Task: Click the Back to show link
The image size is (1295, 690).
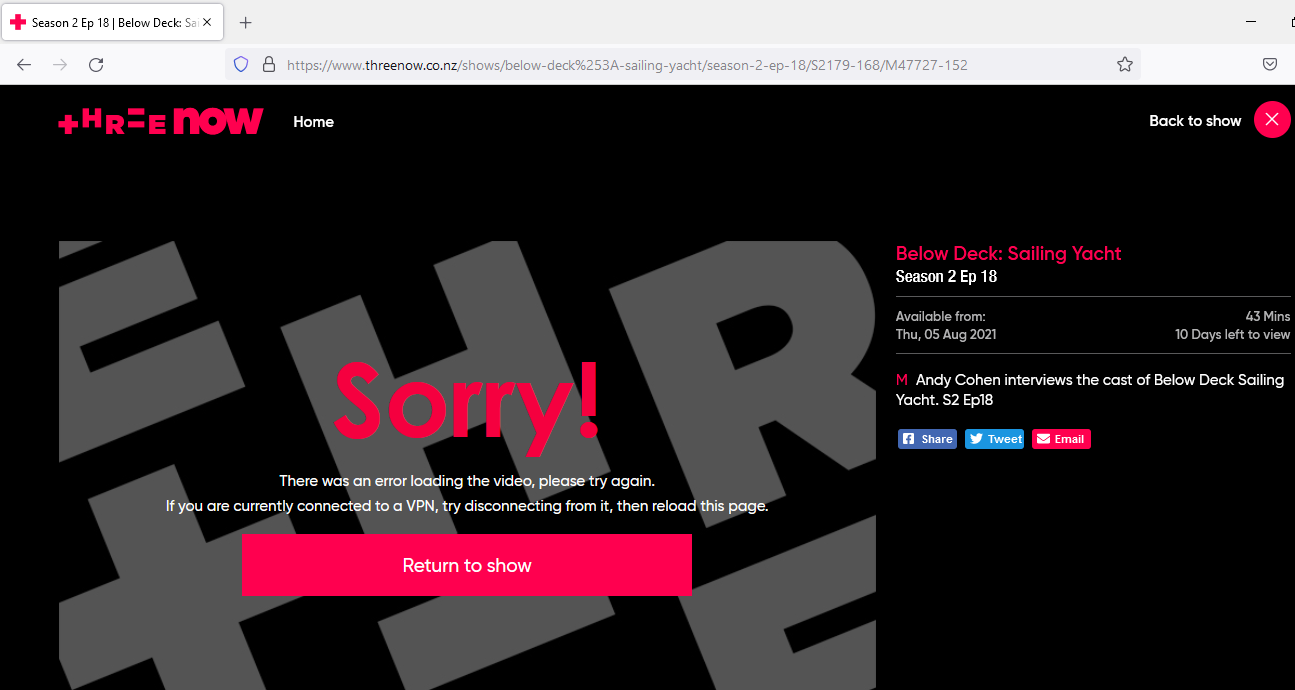Action: (1195, 121)
